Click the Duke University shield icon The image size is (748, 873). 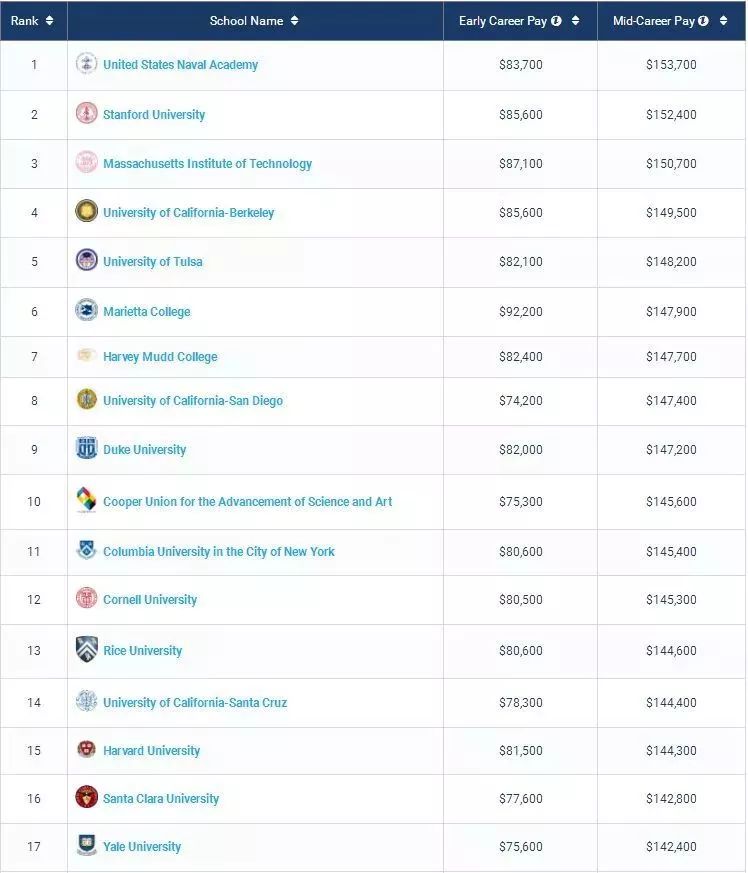click(x=87, y=448)
